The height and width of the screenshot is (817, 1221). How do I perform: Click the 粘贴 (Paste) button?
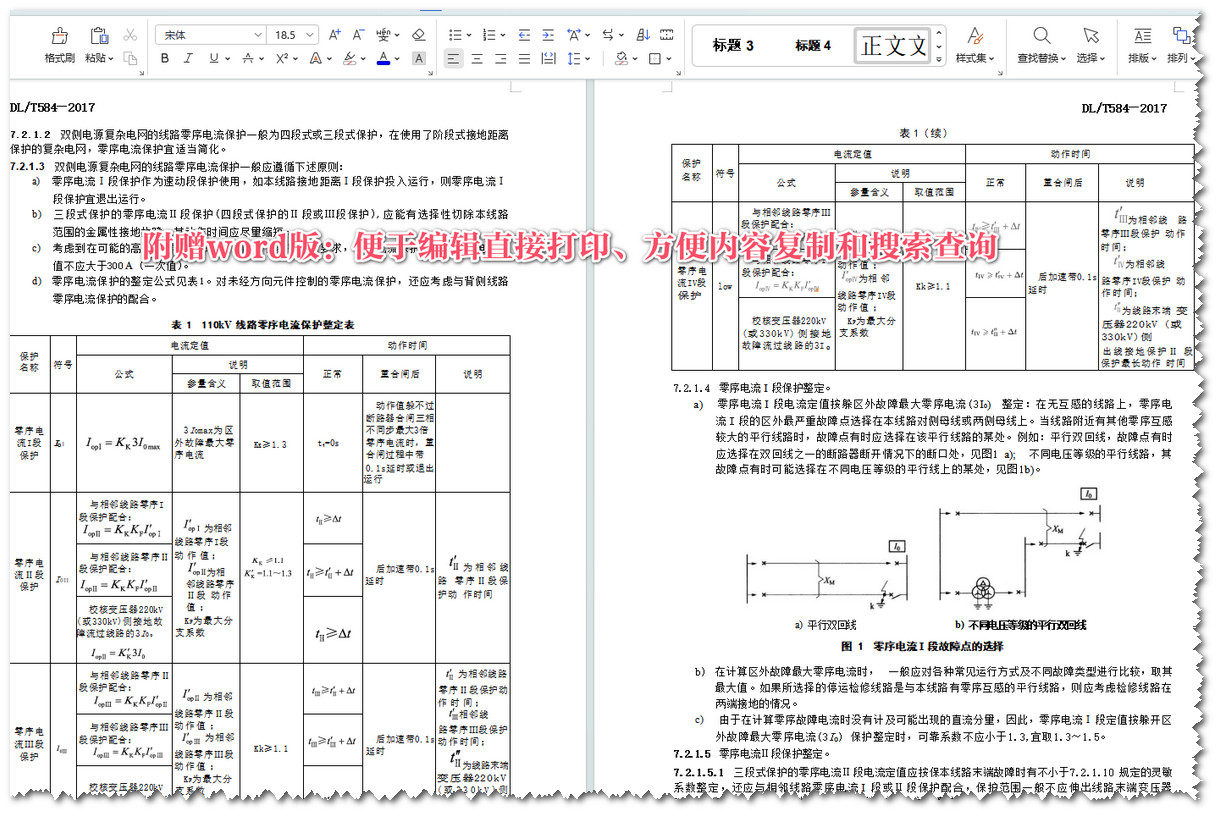pyautogui.click(x=98, y=42)
